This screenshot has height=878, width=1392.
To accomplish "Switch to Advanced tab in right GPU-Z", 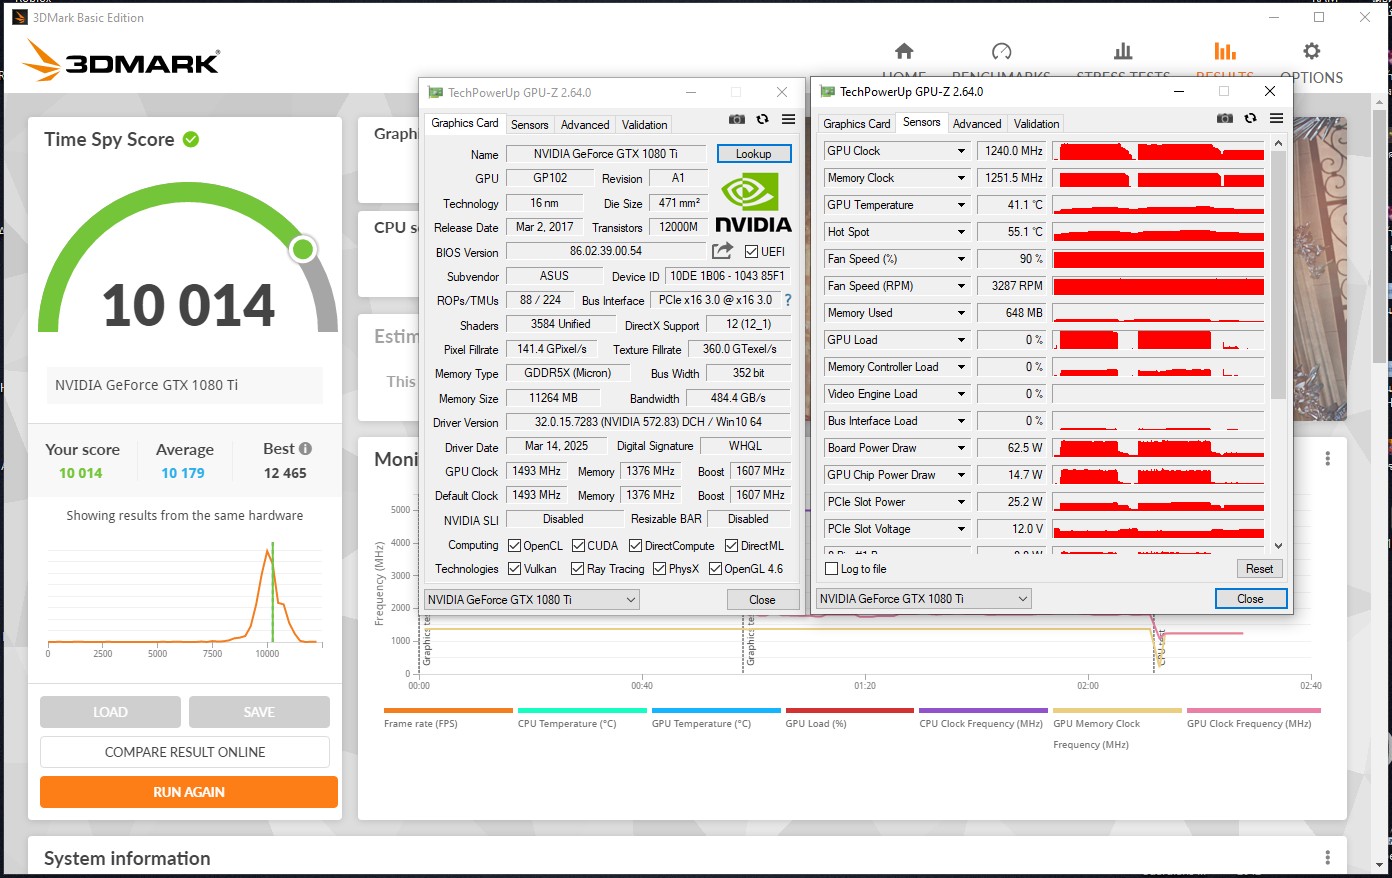I will tap(977, 124).
